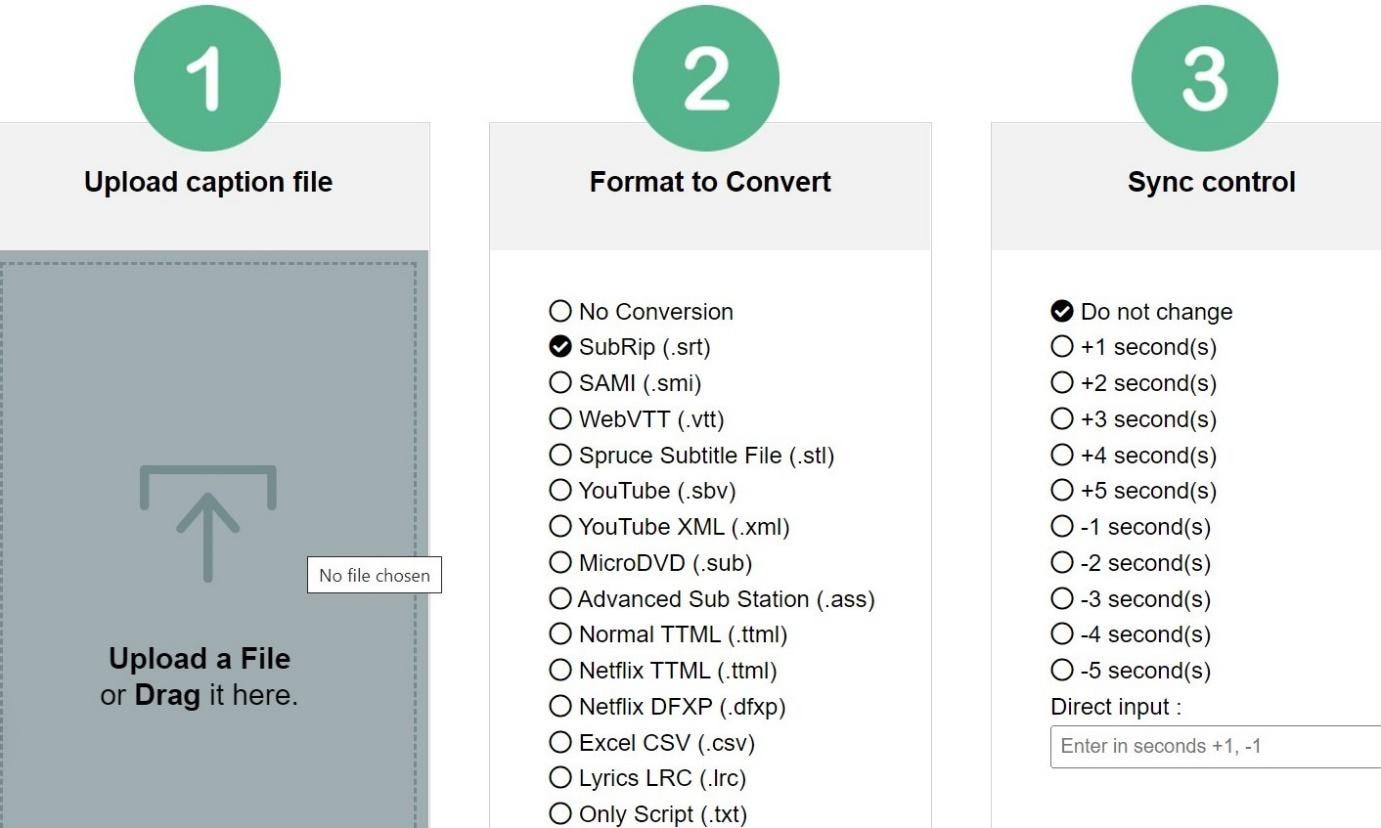The width and height of the screenshot is (1381, 828).
Task: Select Advanced Sub Station (.ass) format
Action: click(x=560, y=599)
